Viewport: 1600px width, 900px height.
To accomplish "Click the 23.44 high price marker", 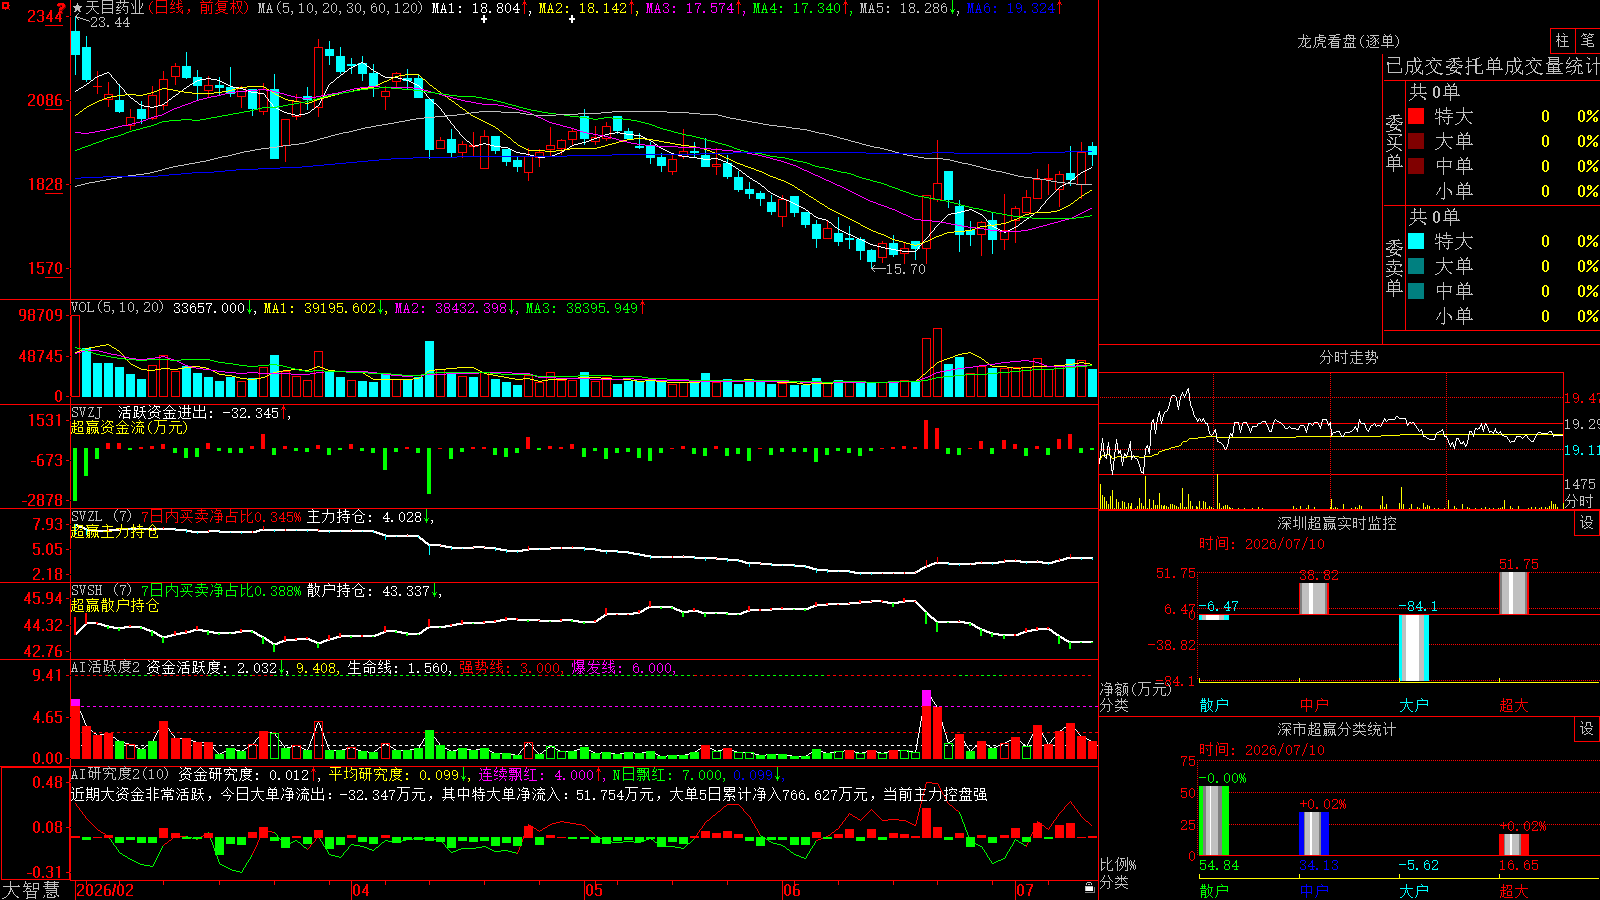I will click(x=109, y=22).
